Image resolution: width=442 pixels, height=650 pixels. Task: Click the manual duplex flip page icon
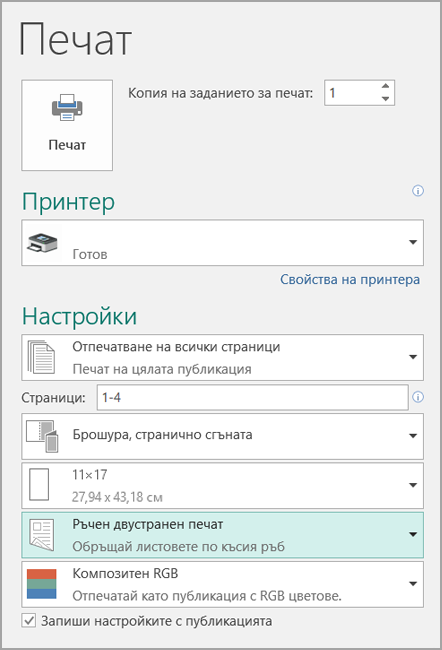coord(41,535)
